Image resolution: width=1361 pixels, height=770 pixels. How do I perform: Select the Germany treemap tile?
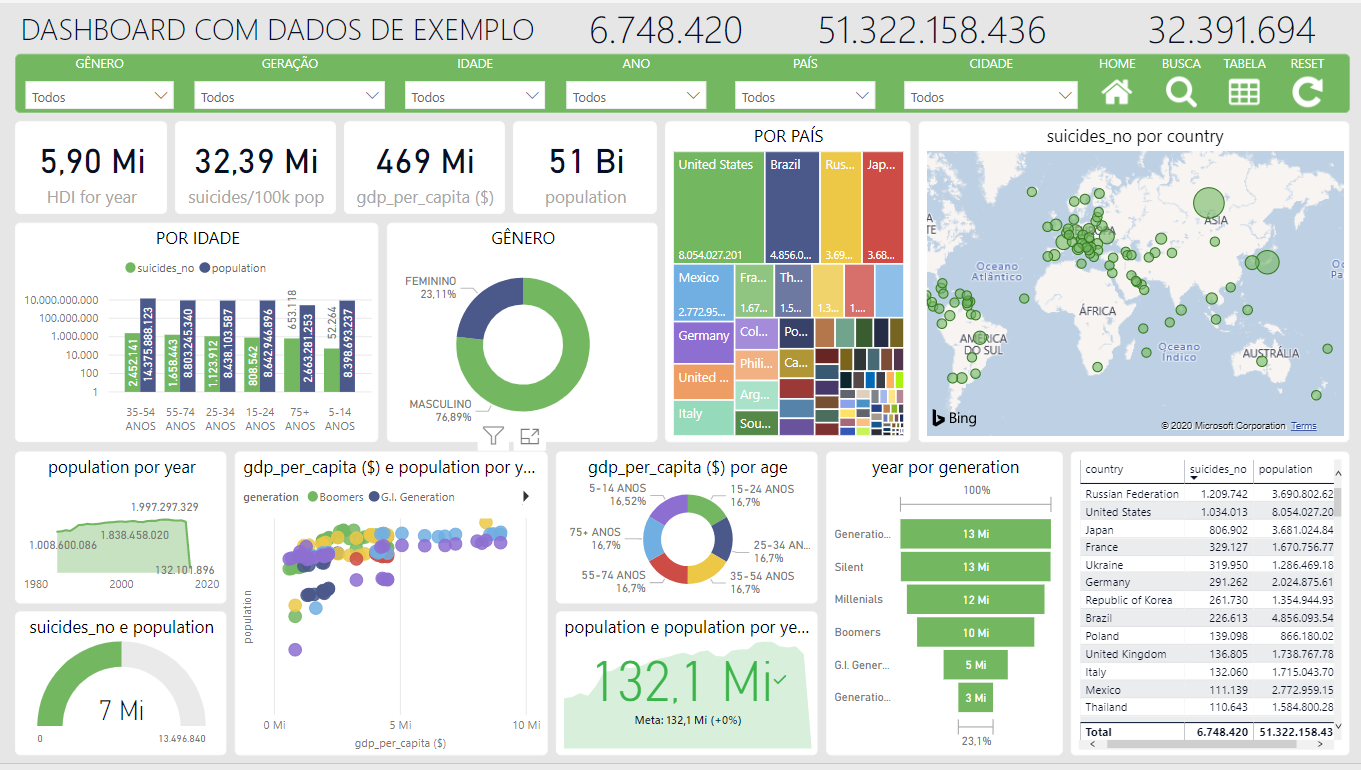pos(704,342)
